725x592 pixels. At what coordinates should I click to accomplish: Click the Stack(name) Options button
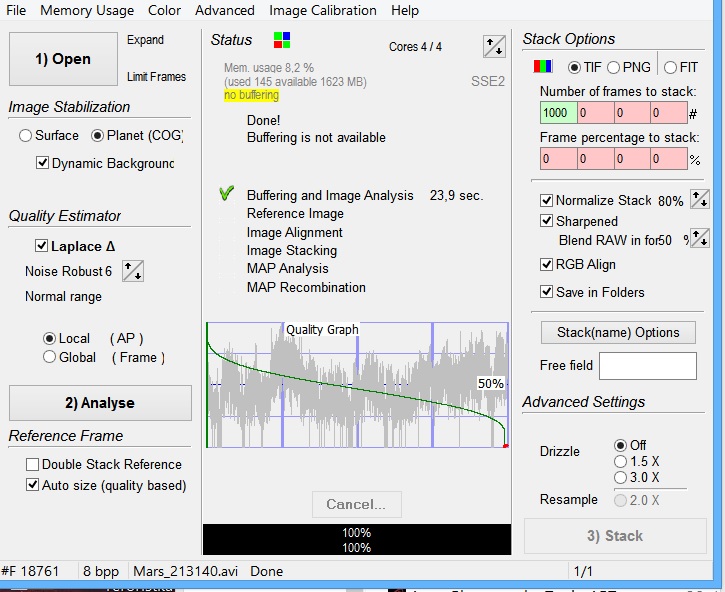pyautogui.click(x=618, y=333)
